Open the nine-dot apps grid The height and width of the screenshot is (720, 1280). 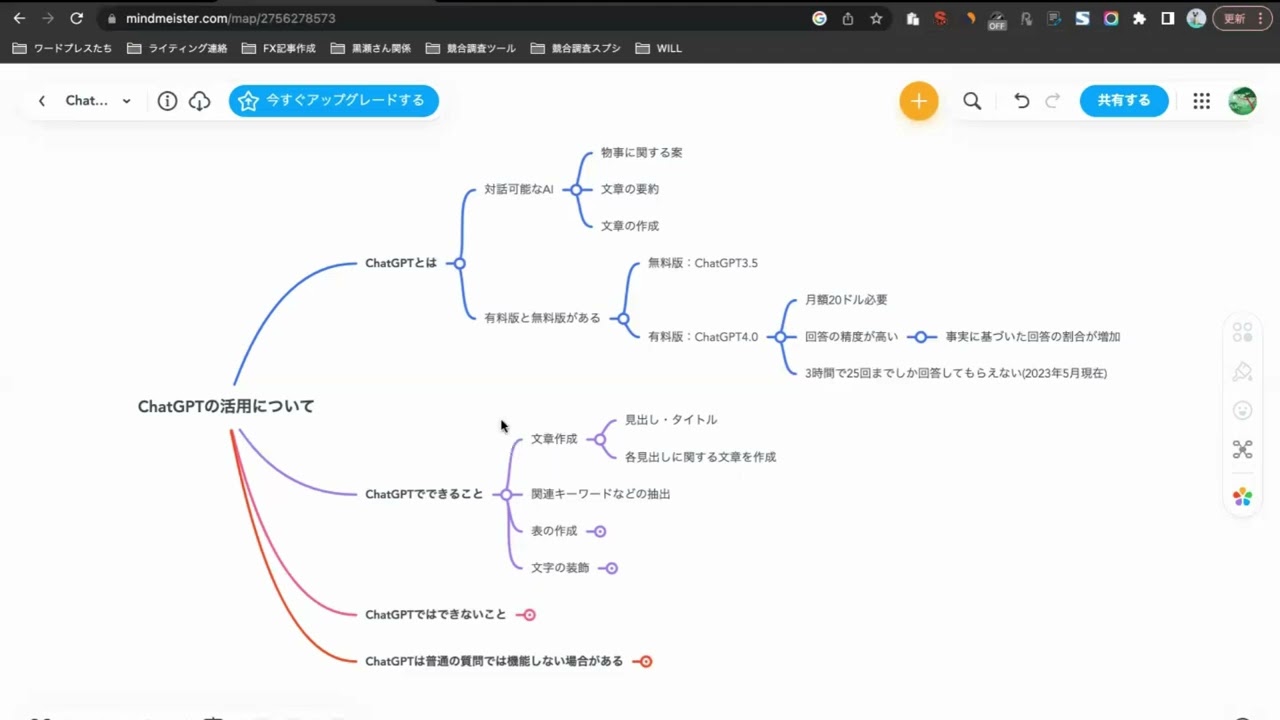(1202, 101)
